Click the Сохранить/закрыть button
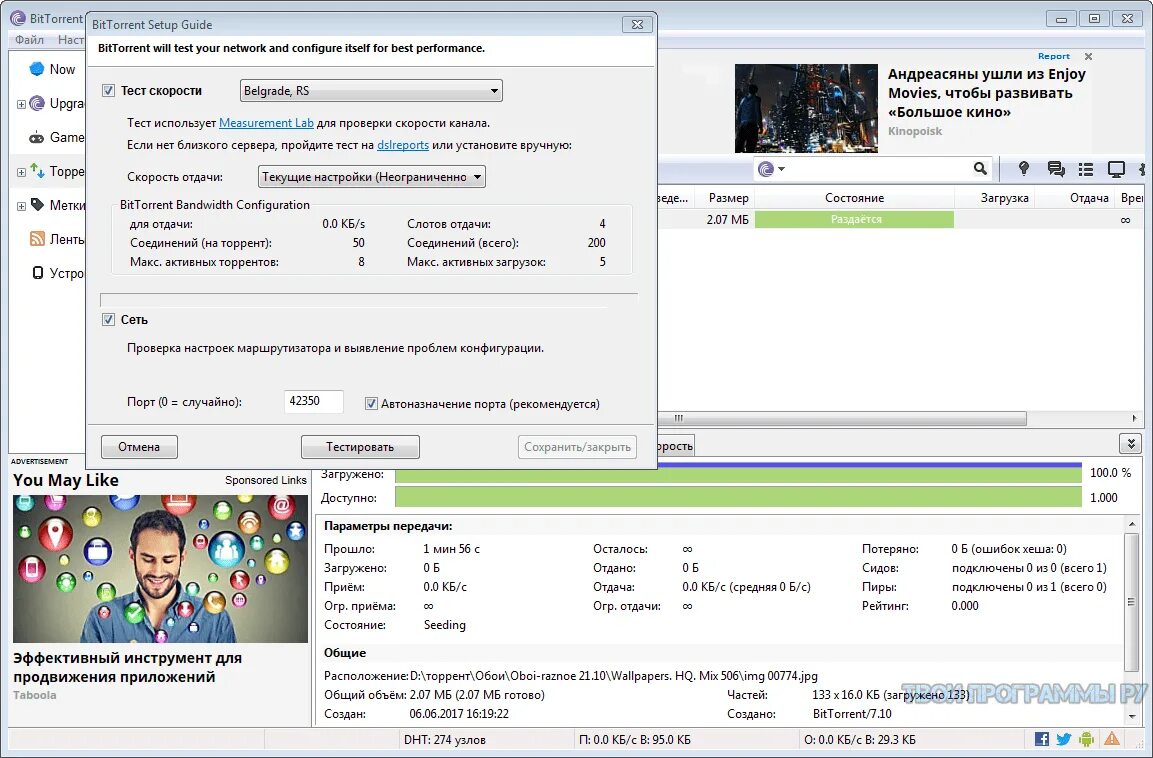Image resolution: width=1153 pixels, height=758 pixels. [x=577, y=446]
